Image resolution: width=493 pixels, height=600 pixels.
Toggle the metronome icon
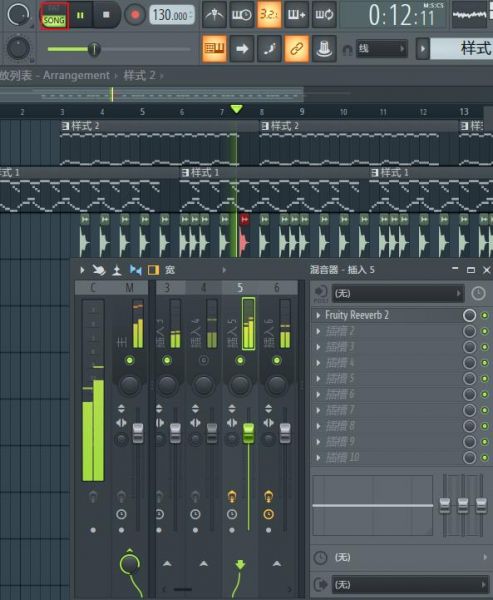click(x=214, y=15)
